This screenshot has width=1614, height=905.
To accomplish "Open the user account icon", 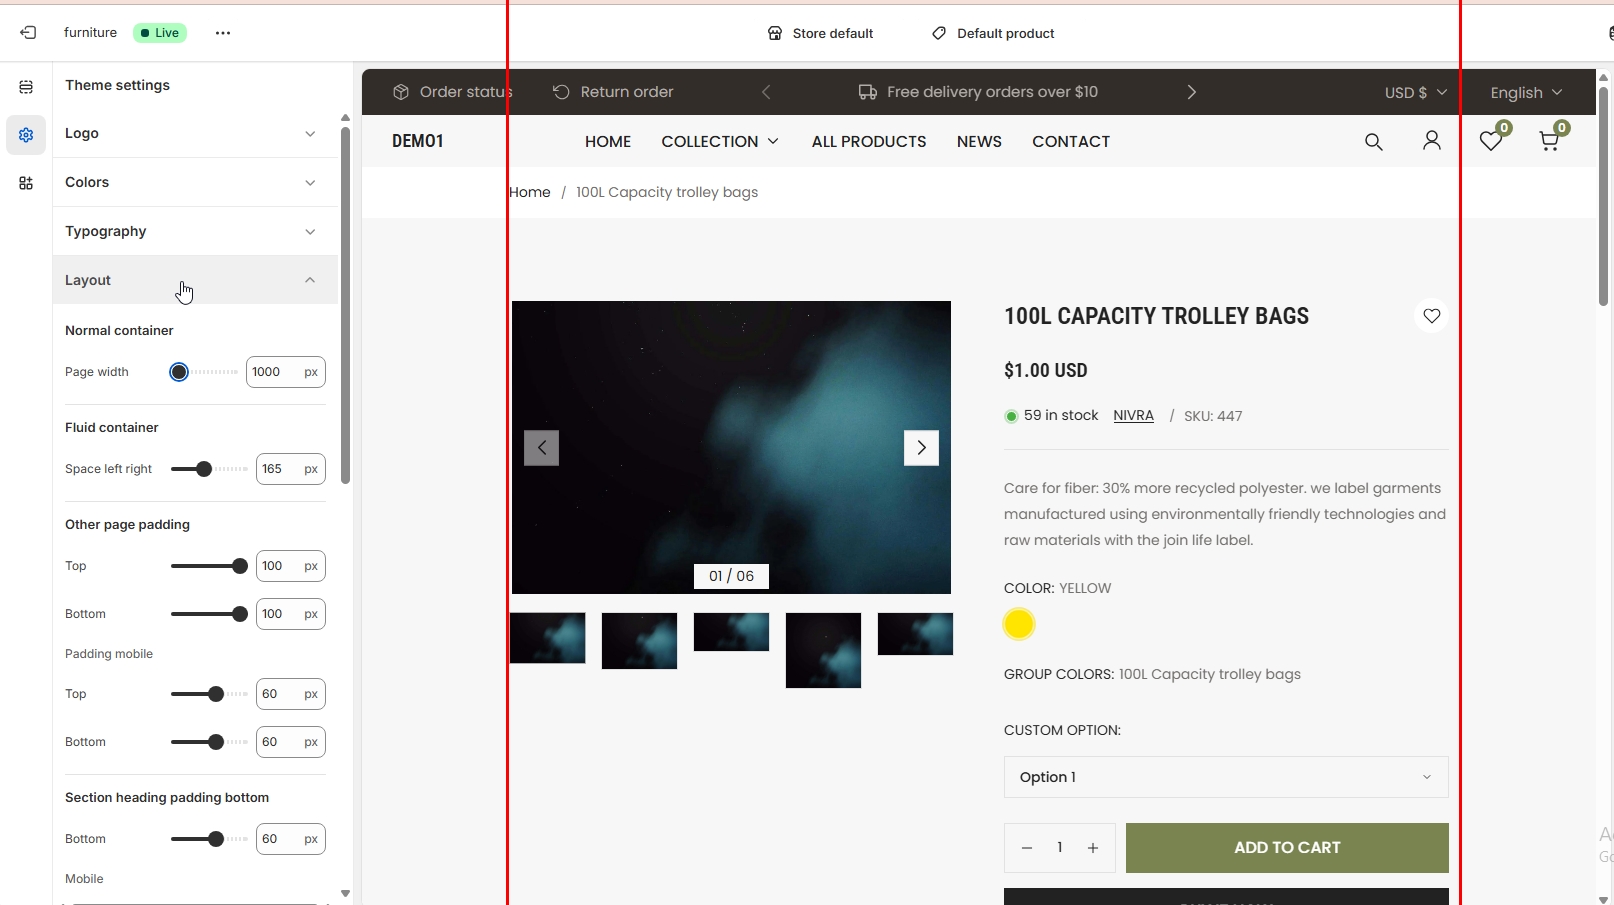I will [1432, 141].
